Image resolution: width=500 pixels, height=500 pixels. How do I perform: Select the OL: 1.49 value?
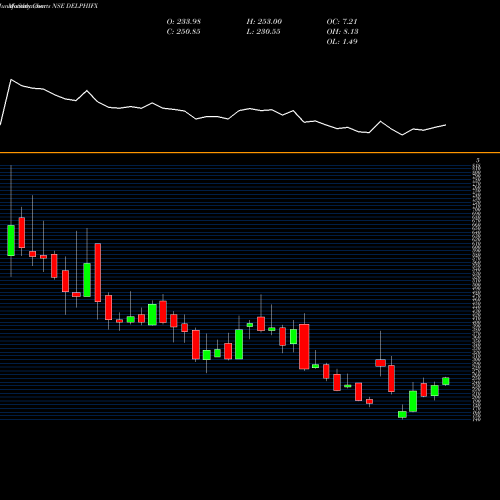pos(342,41)
